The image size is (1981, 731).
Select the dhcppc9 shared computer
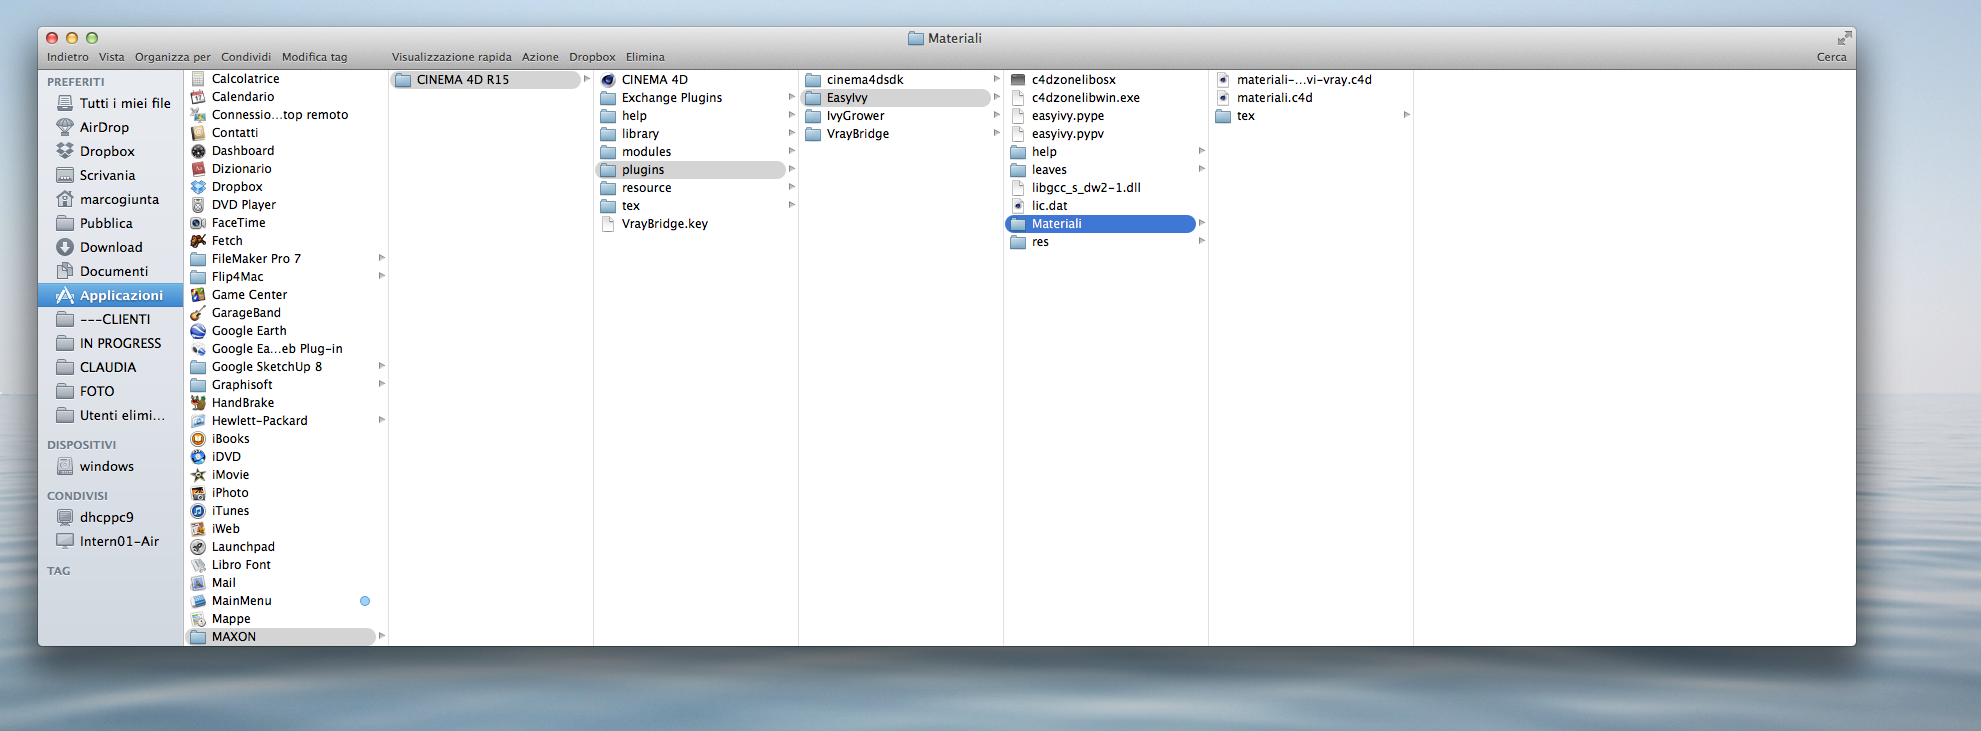point(95,517)
